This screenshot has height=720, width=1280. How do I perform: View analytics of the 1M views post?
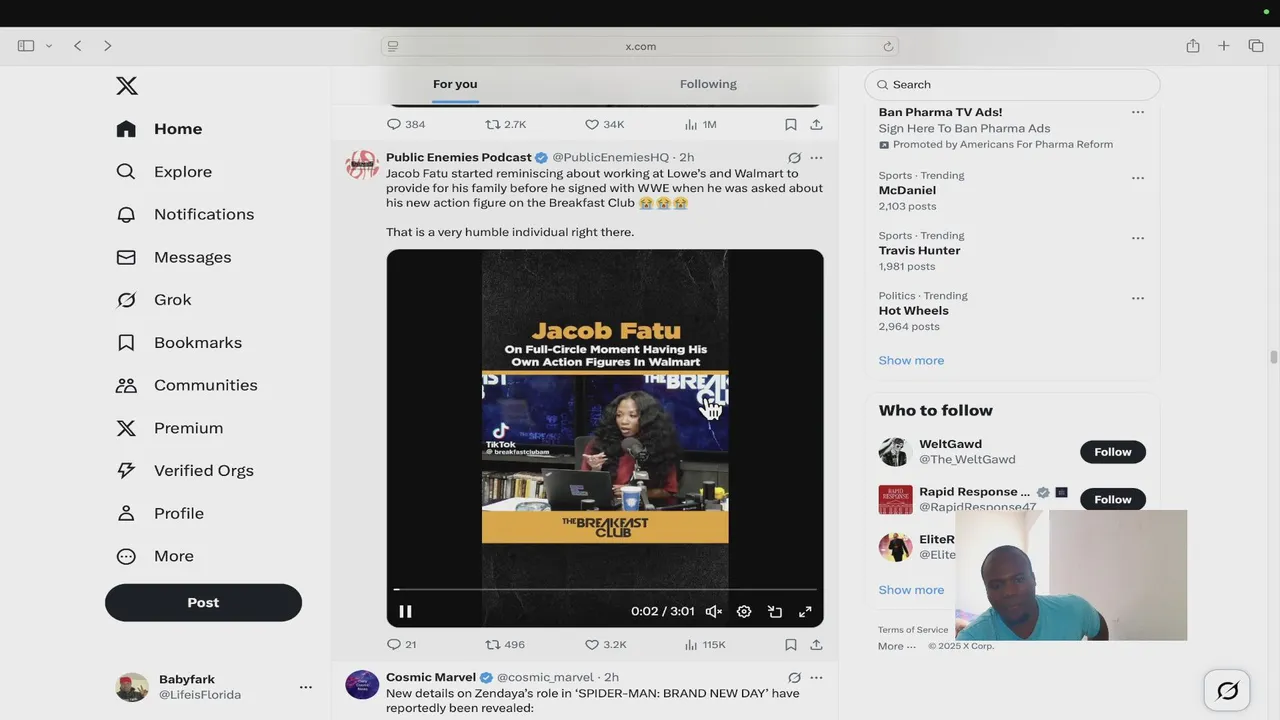(701, 125)
